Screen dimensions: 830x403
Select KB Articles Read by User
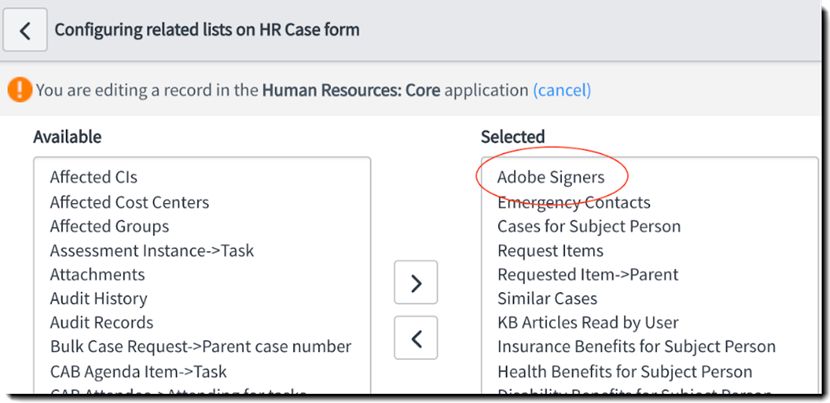click(x=588, y=323)
